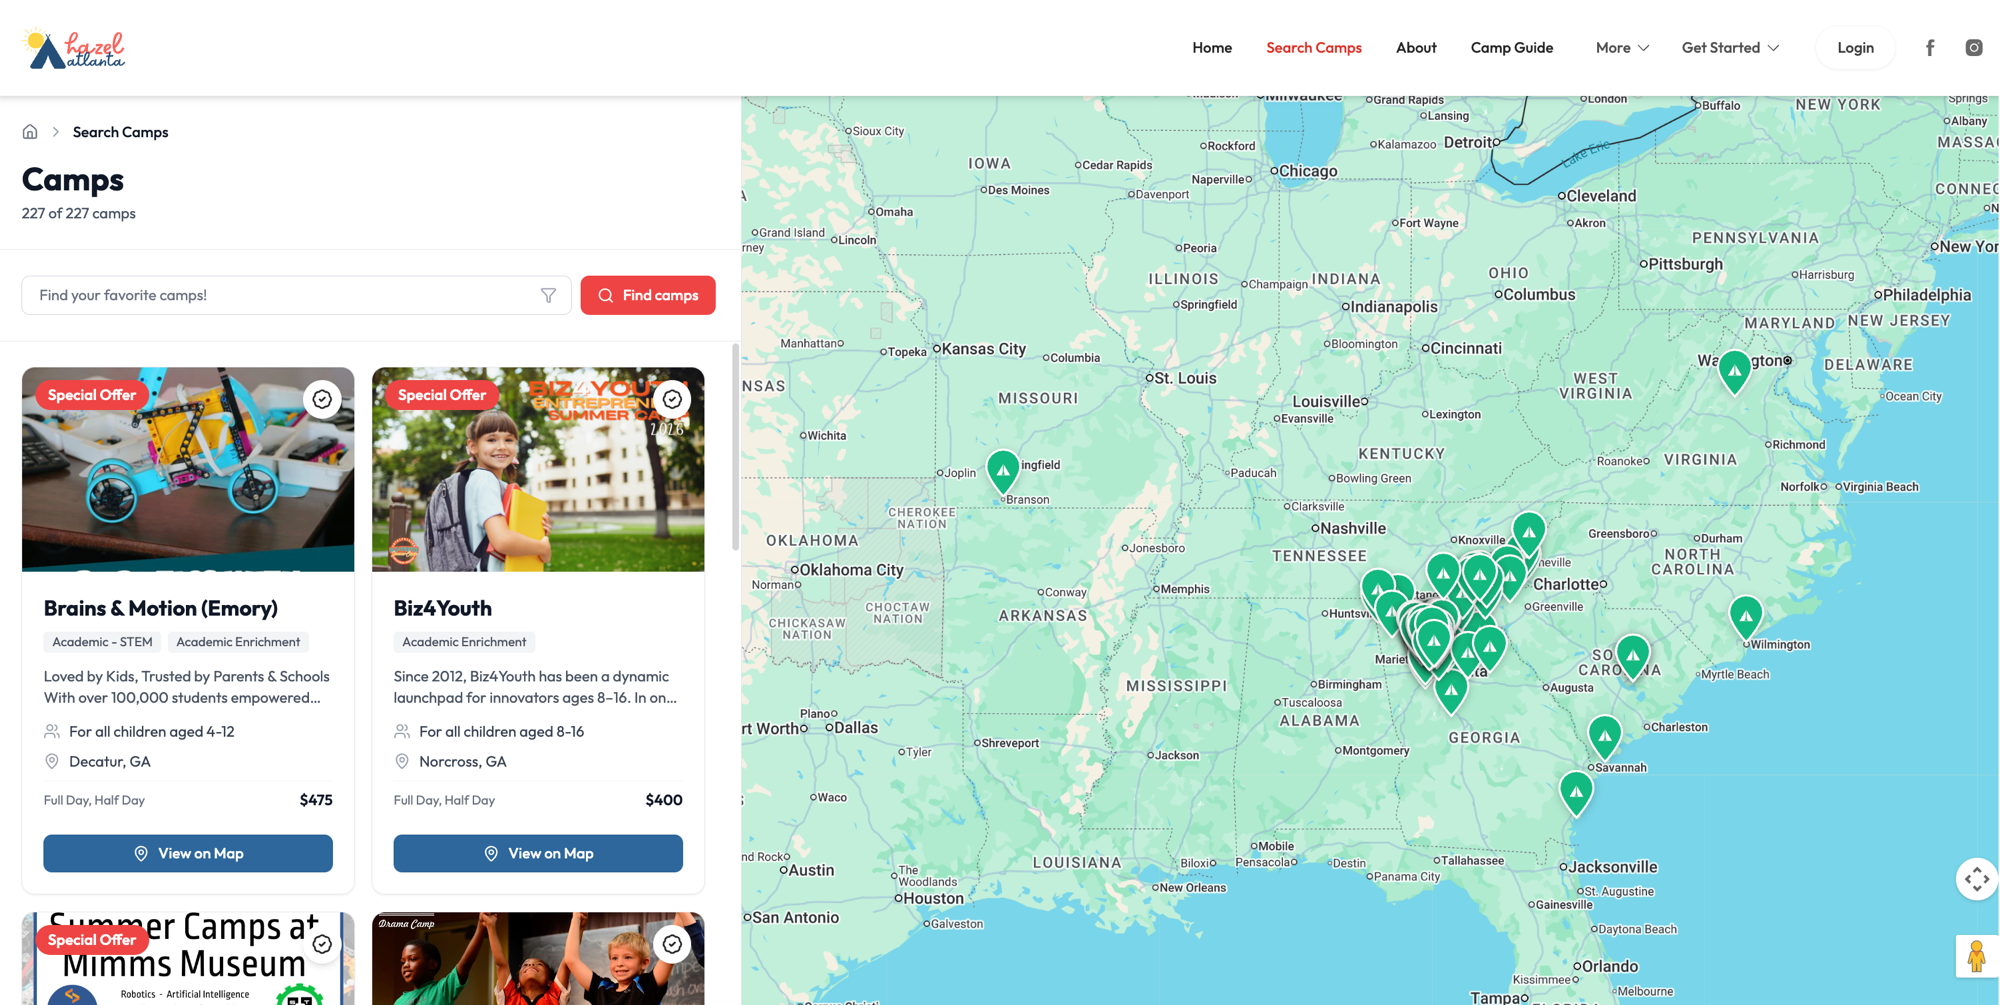View Biz4Youth on the map
This screenshot has height=1005, width=2000.
(x=538, y=853)
